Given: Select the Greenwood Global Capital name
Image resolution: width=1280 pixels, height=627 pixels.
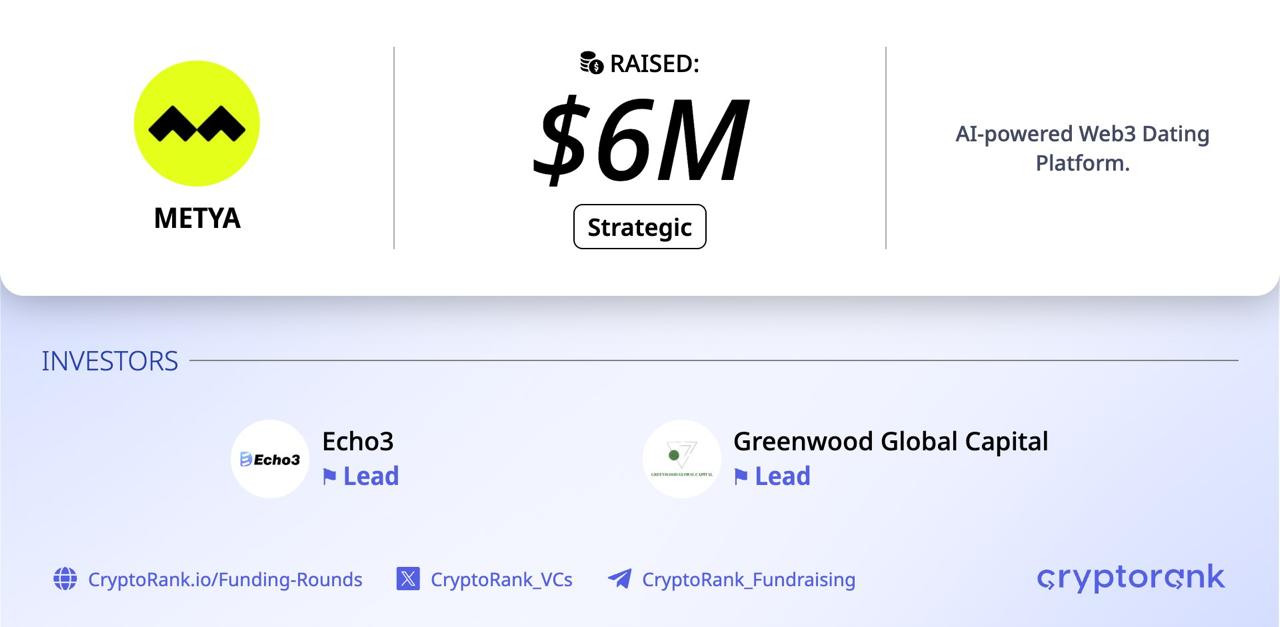Looking at the screenshot, I should pos(890,441).
